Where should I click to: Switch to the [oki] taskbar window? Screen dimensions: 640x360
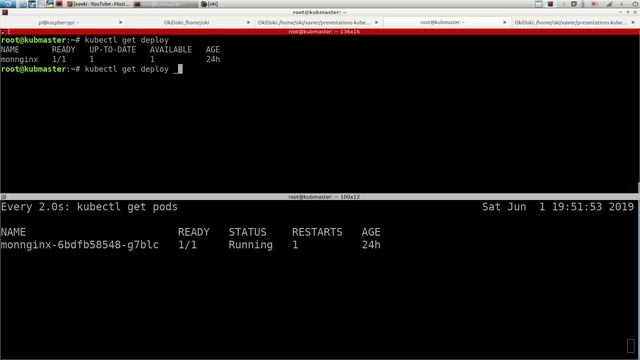210,4
